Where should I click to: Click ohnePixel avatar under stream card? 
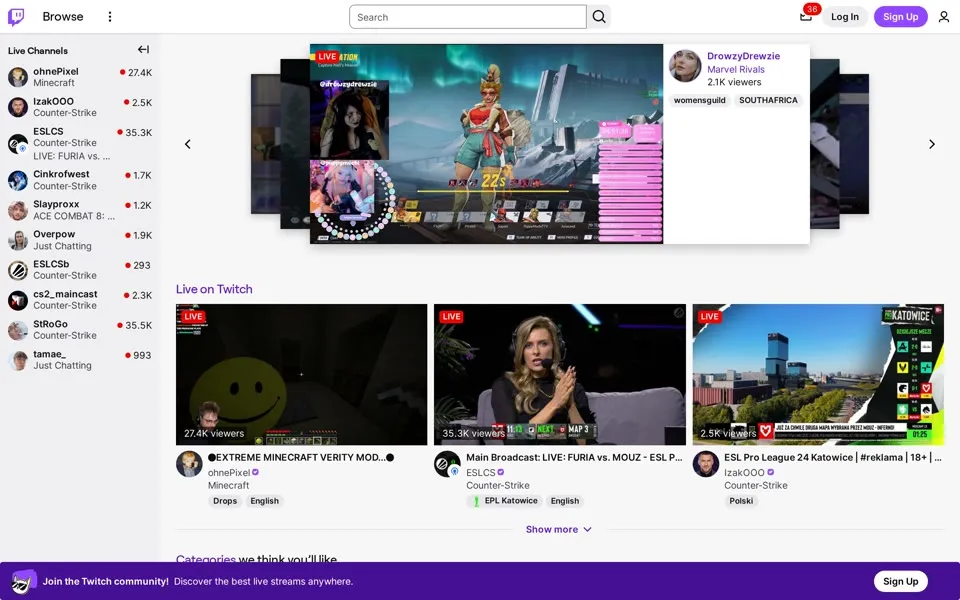(189, 464)
